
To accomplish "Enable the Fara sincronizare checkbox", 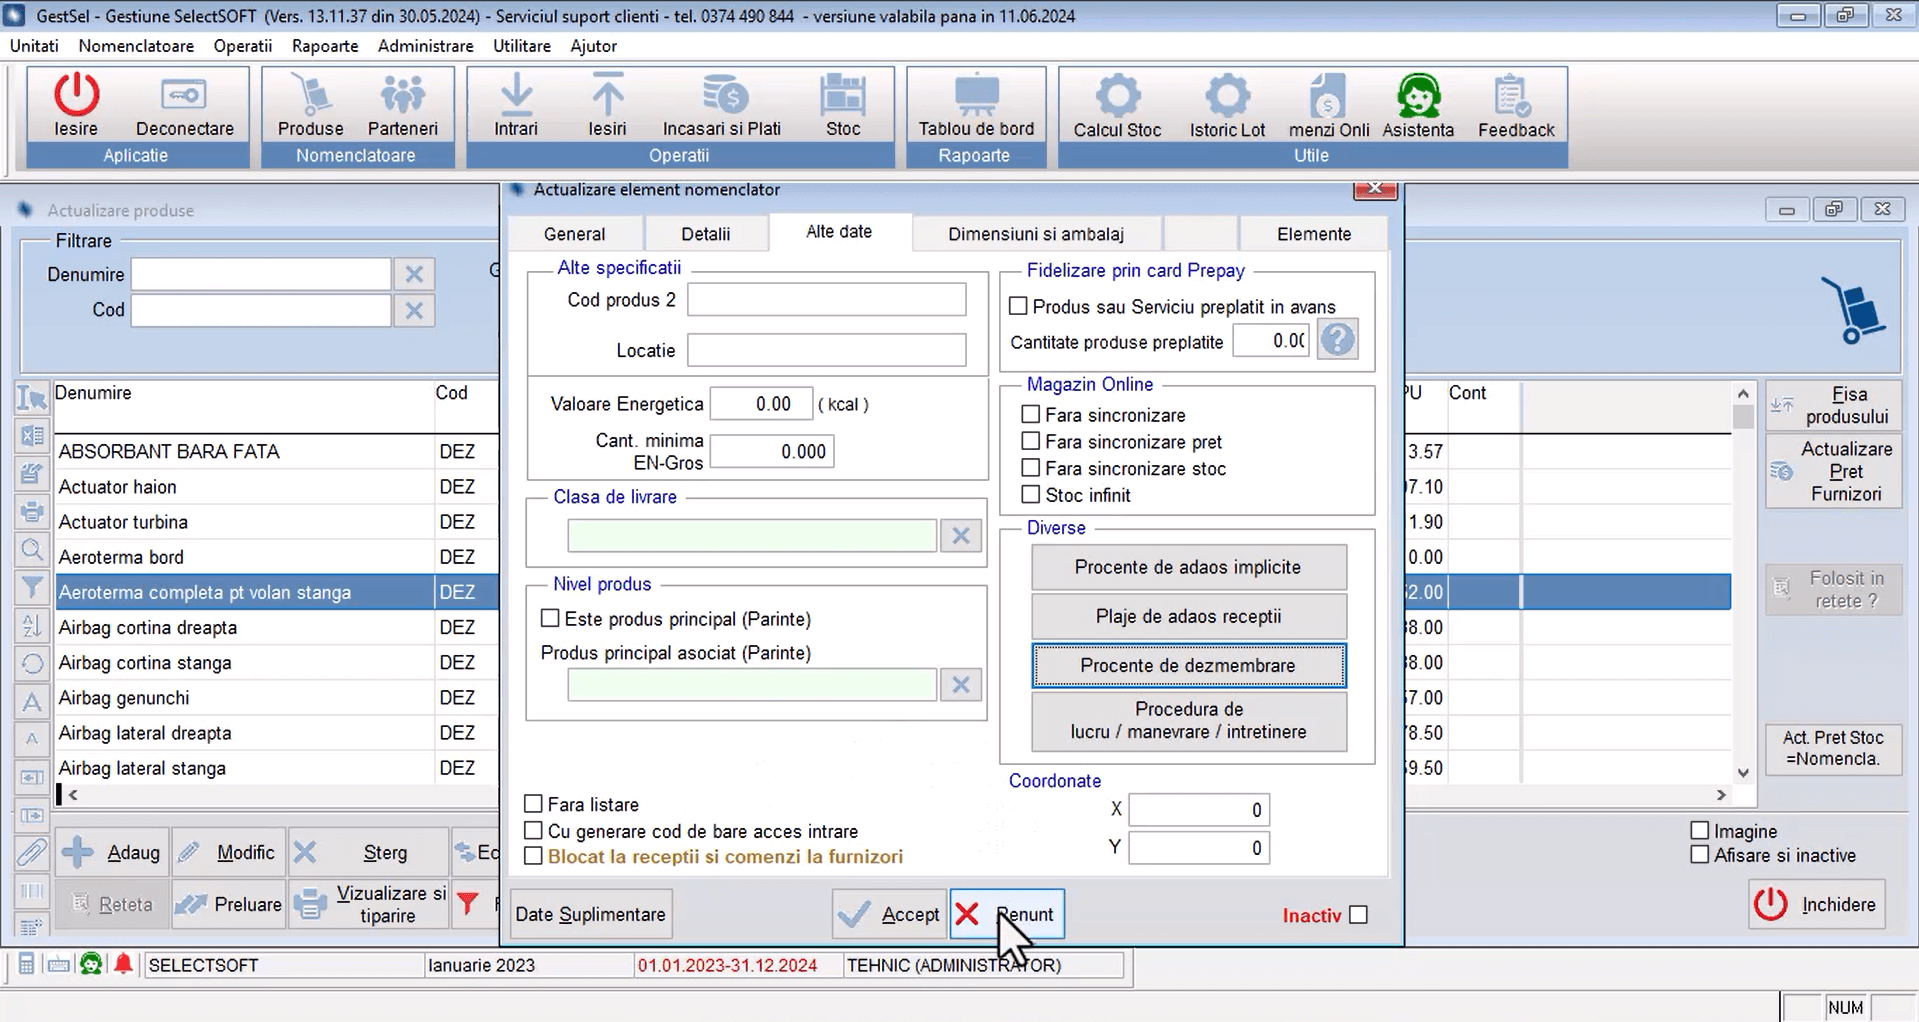I will [1031, 414].
